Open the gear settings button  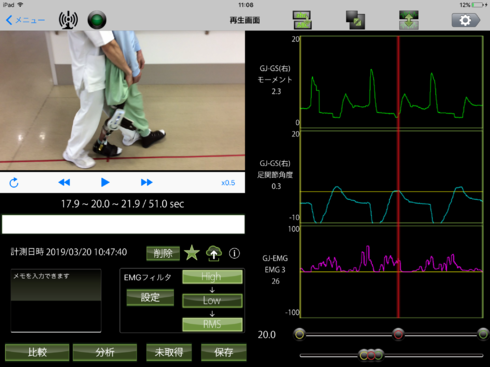(x=466, y=20)
